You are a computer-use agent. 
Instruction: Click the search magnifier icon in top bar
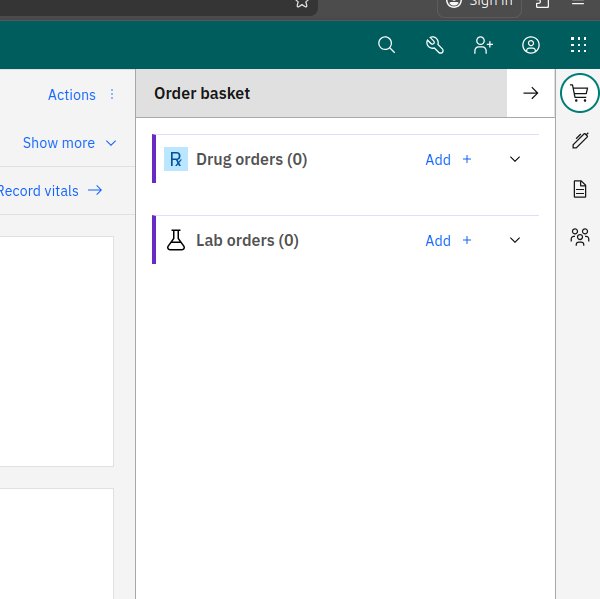[386, 45]
